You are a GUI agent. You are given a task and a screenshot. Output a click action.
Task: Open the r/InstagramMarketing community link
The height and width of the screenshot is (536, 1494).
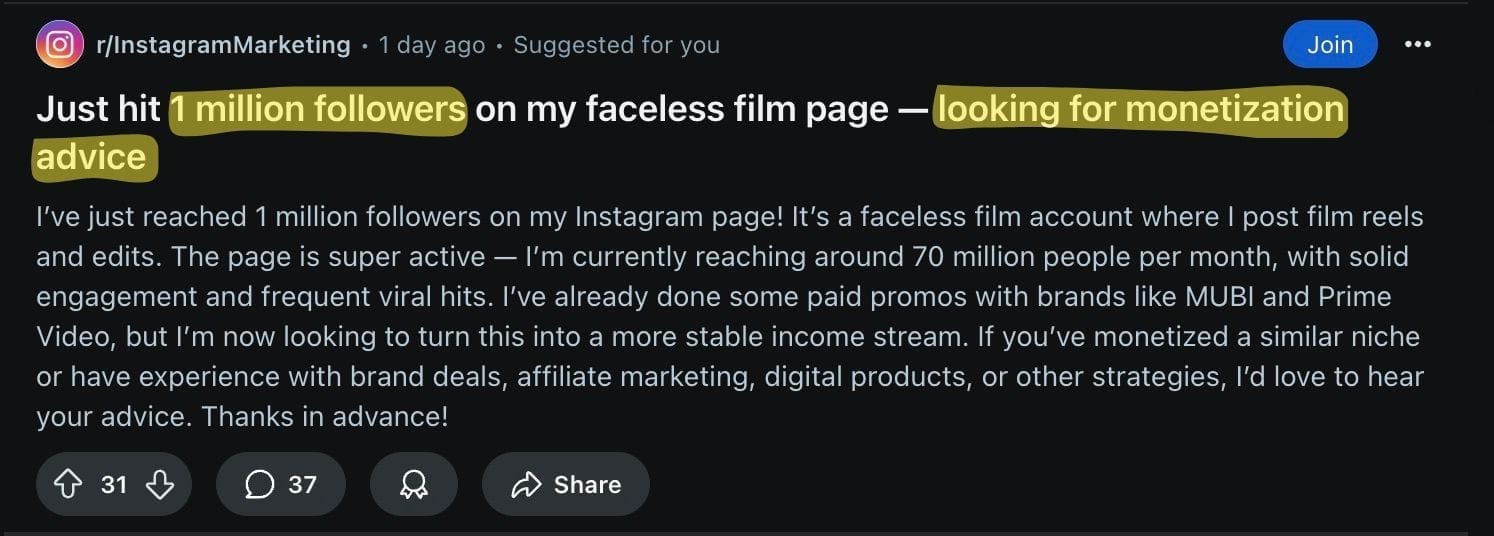click(223, 45)
